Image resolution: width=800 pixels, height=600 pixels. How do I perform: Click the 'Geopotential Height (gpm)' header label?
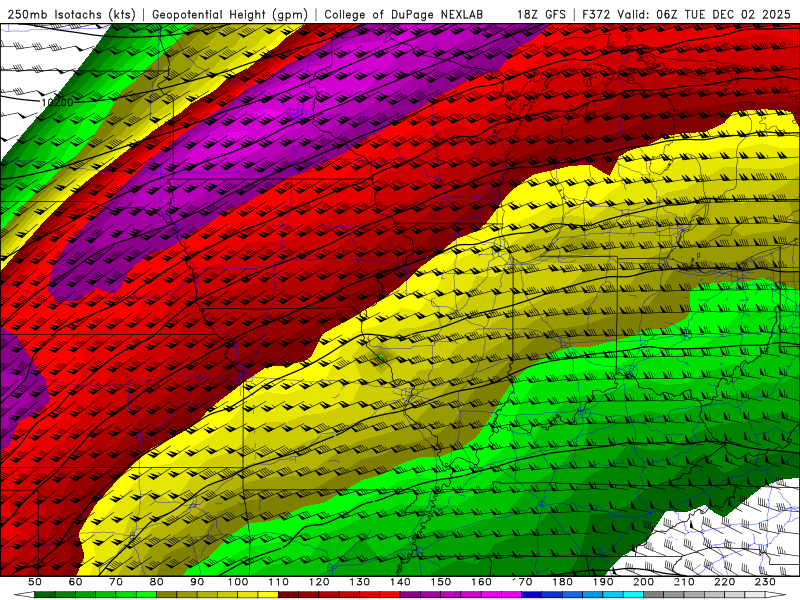[x=230, y=14]
